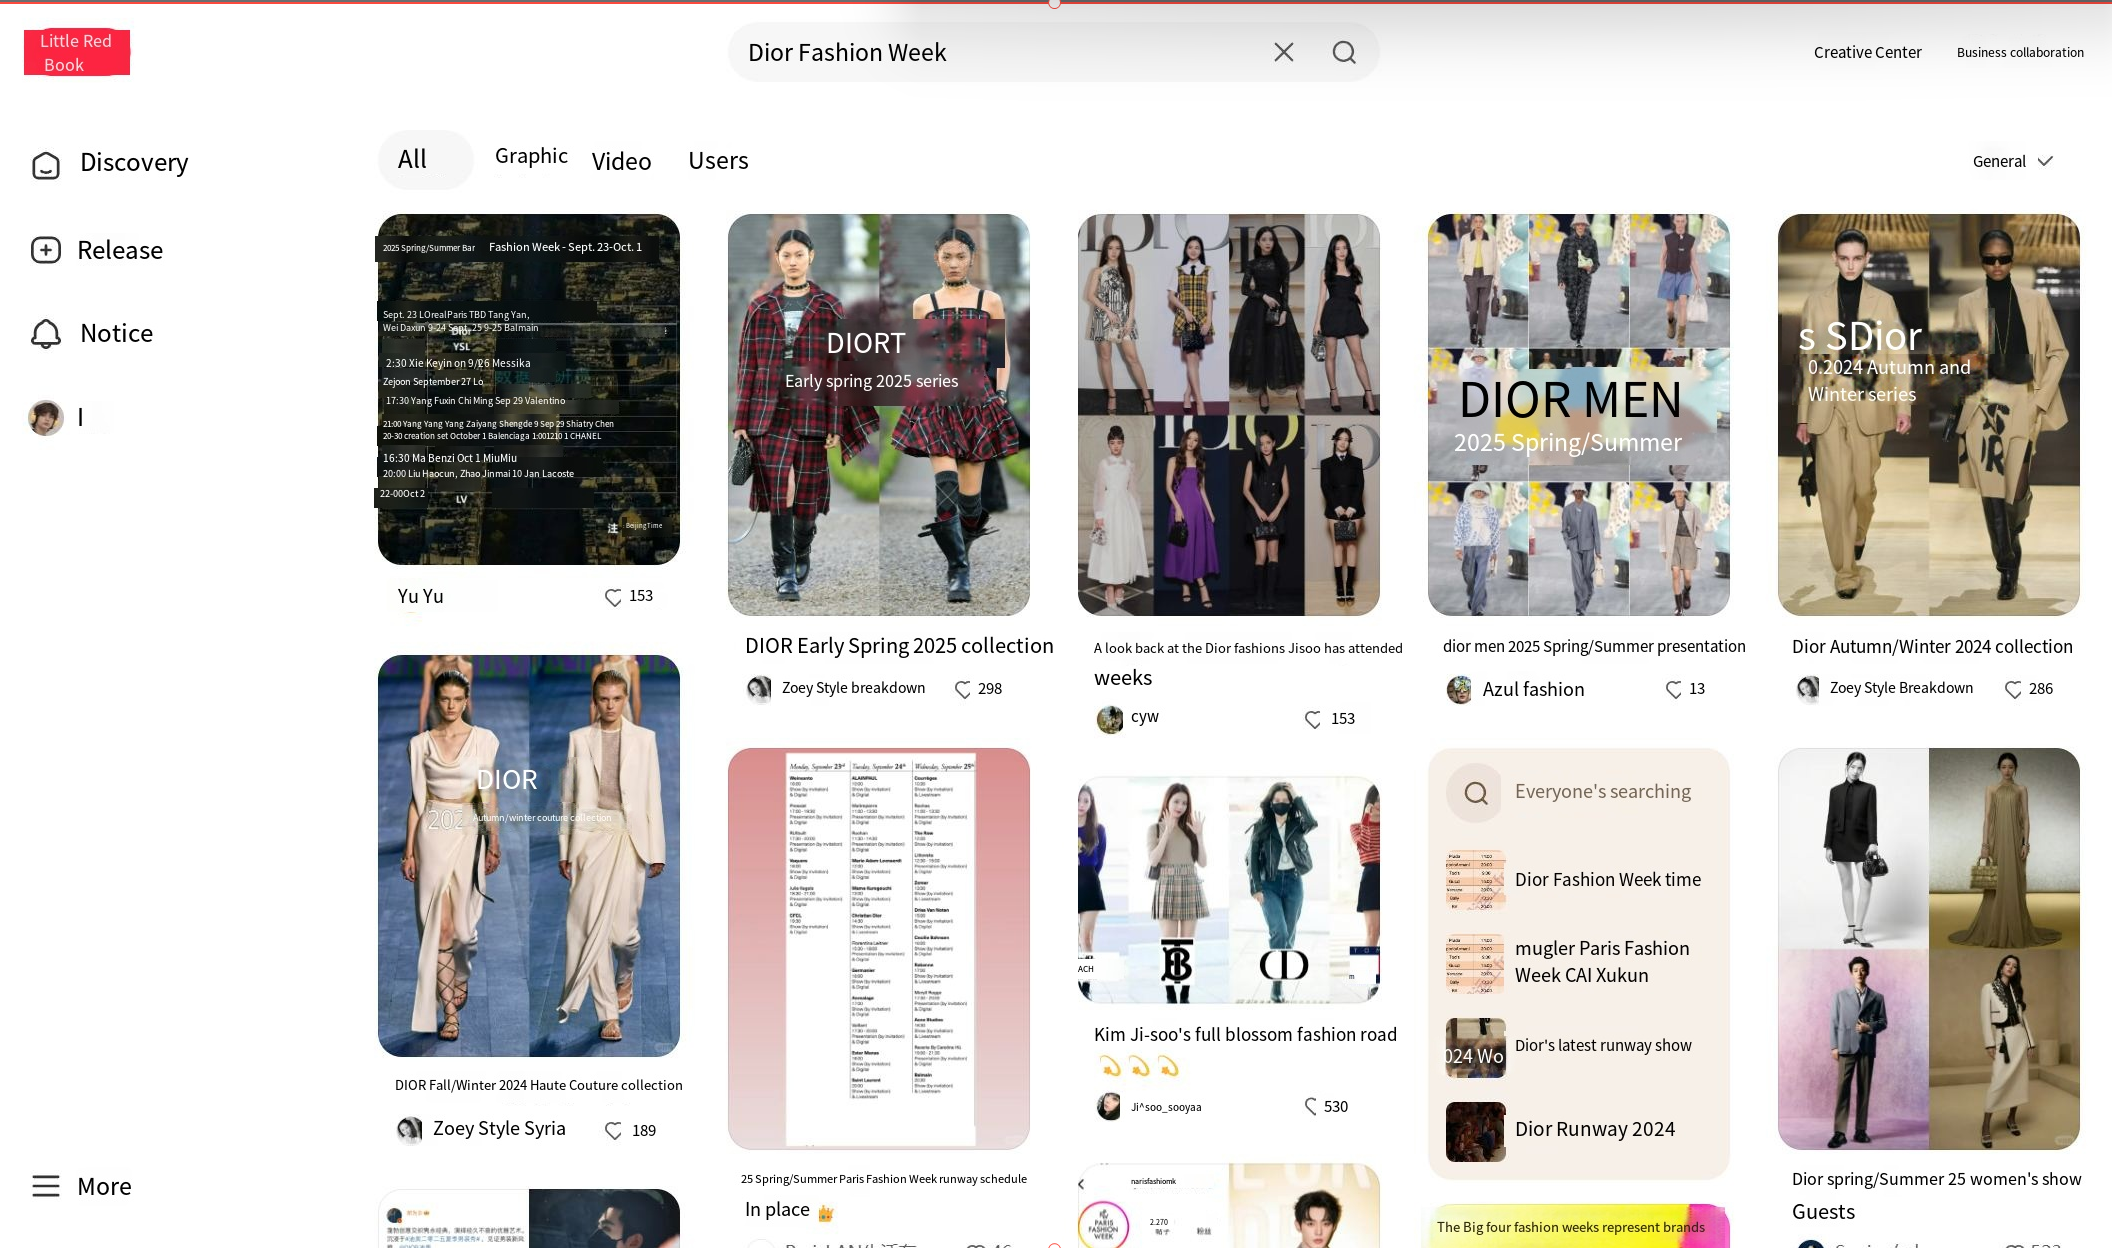This screenshot has height=1248, width=2112.
Task: Clear the search field with the X icon
Action: (1284, 52)
